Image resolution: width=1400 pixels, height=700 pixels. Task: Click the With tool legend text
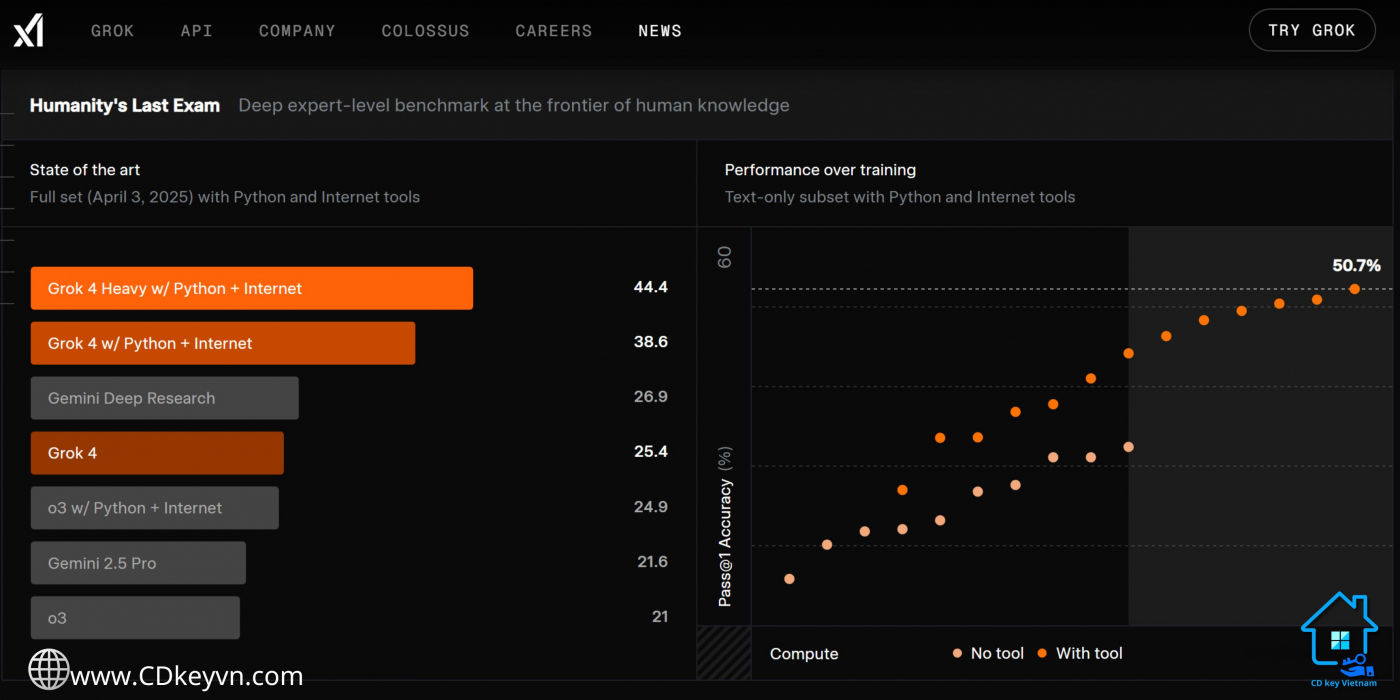(1089, 653)
